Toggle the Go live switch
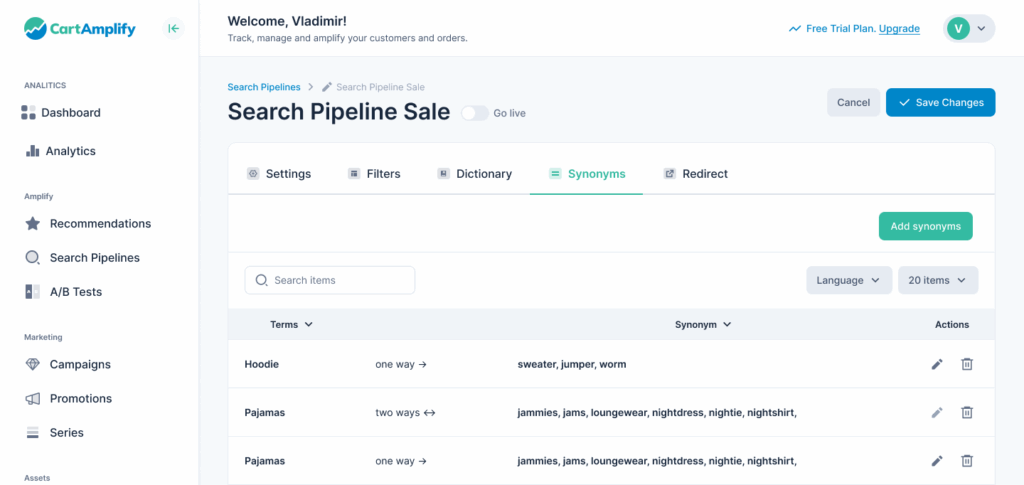Viewport: 1024px width, 485px height. 474,113
